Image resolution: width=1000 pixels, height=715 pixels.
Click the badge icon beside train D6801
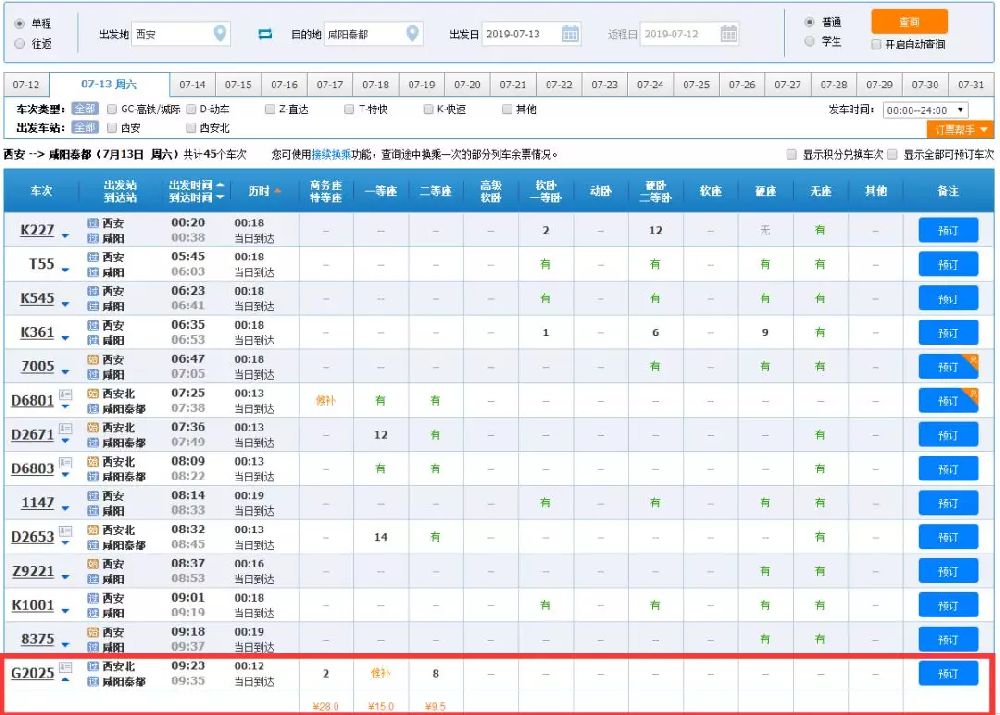(66, 395)
